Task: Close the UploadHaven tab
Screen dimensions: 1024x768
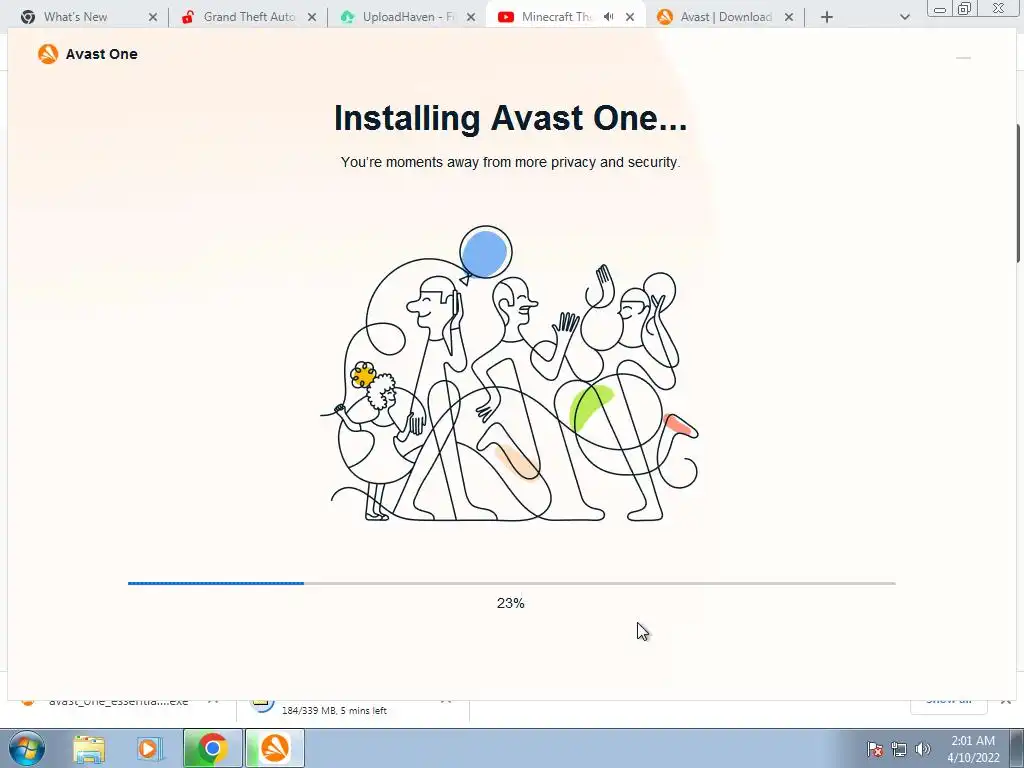Action: pyautogui.click(x=471, y=17)
